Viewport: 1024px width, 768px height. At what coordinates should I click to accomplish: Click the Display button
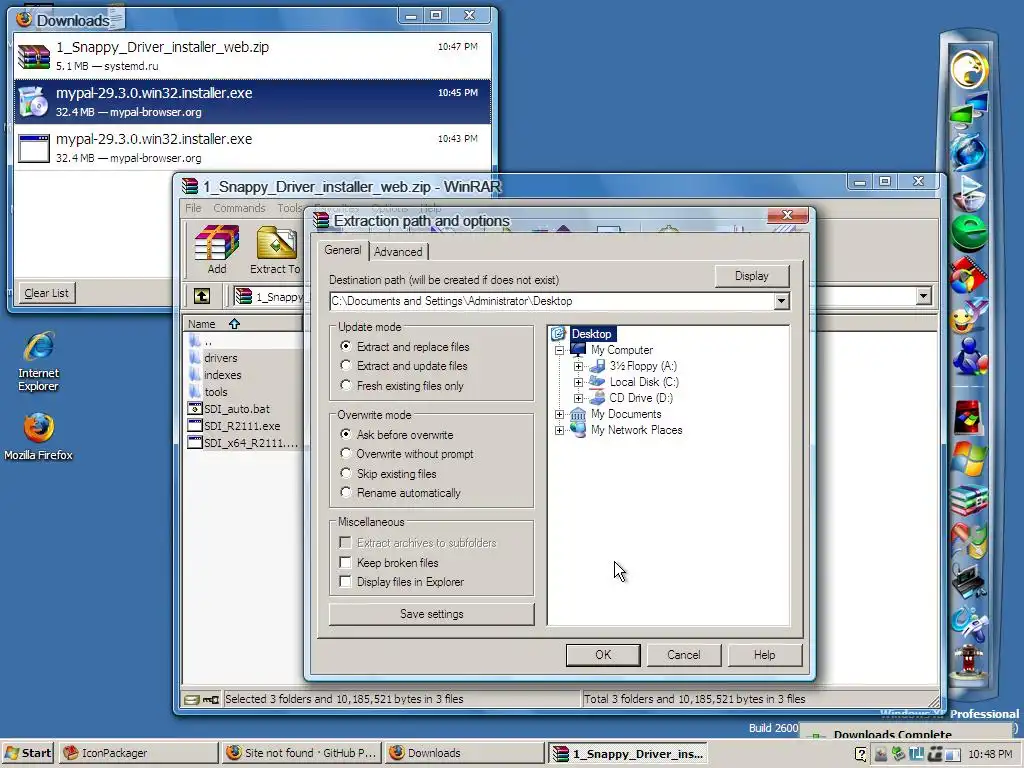752,276
